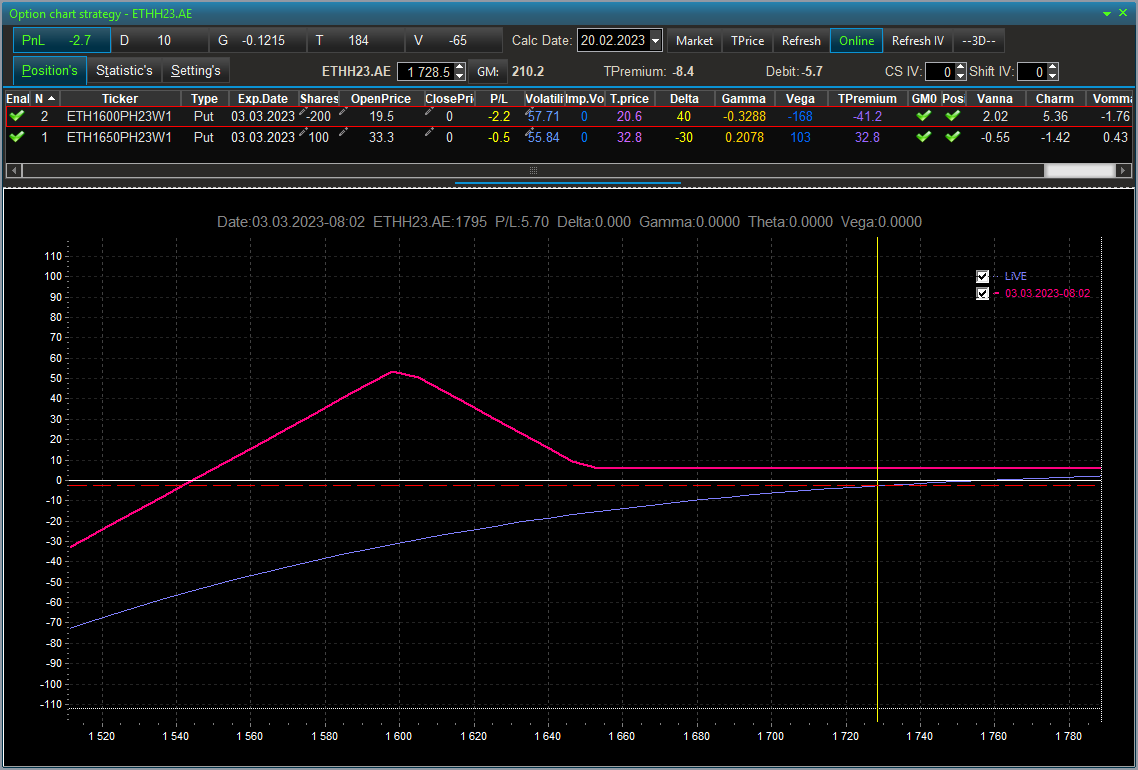Click the table scrollbar right arrow
The width and height of the screenshot is (1138, 770).
(1123, 171)
